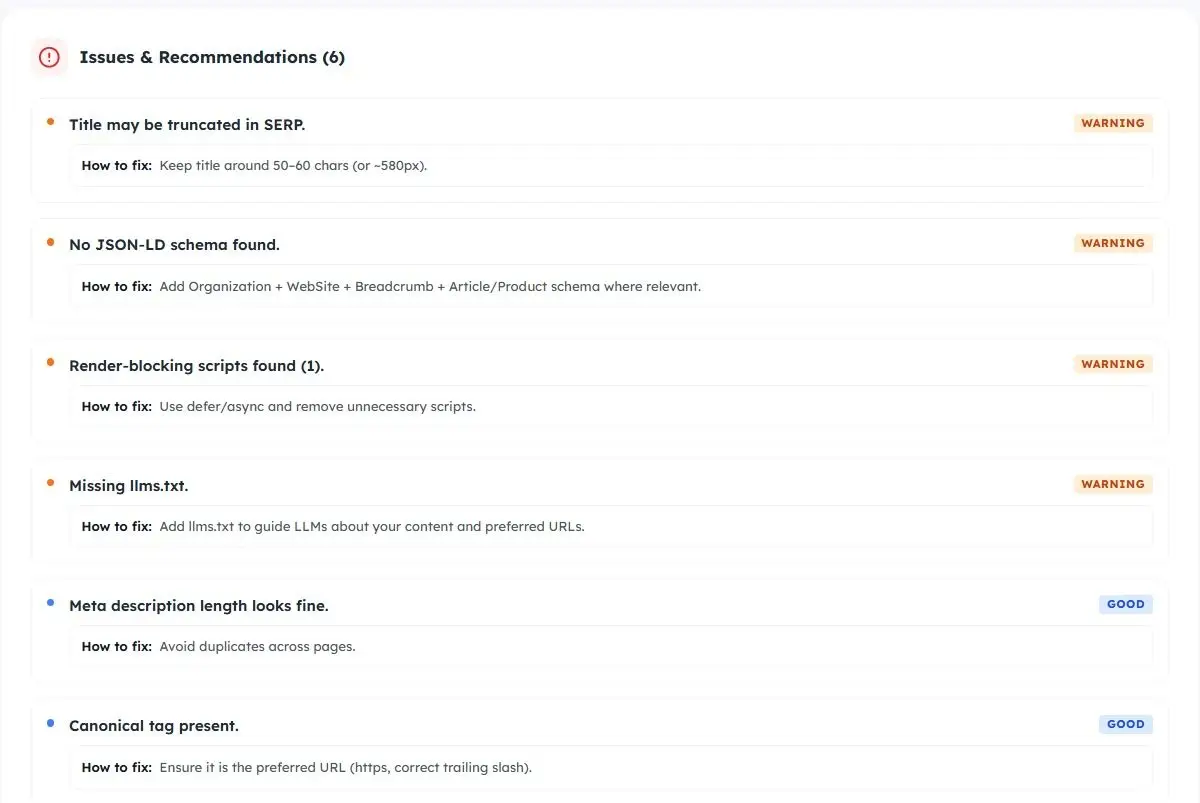
Task: Click the orange dot next to Title truncation issue
Action: [x=51, y=122]
